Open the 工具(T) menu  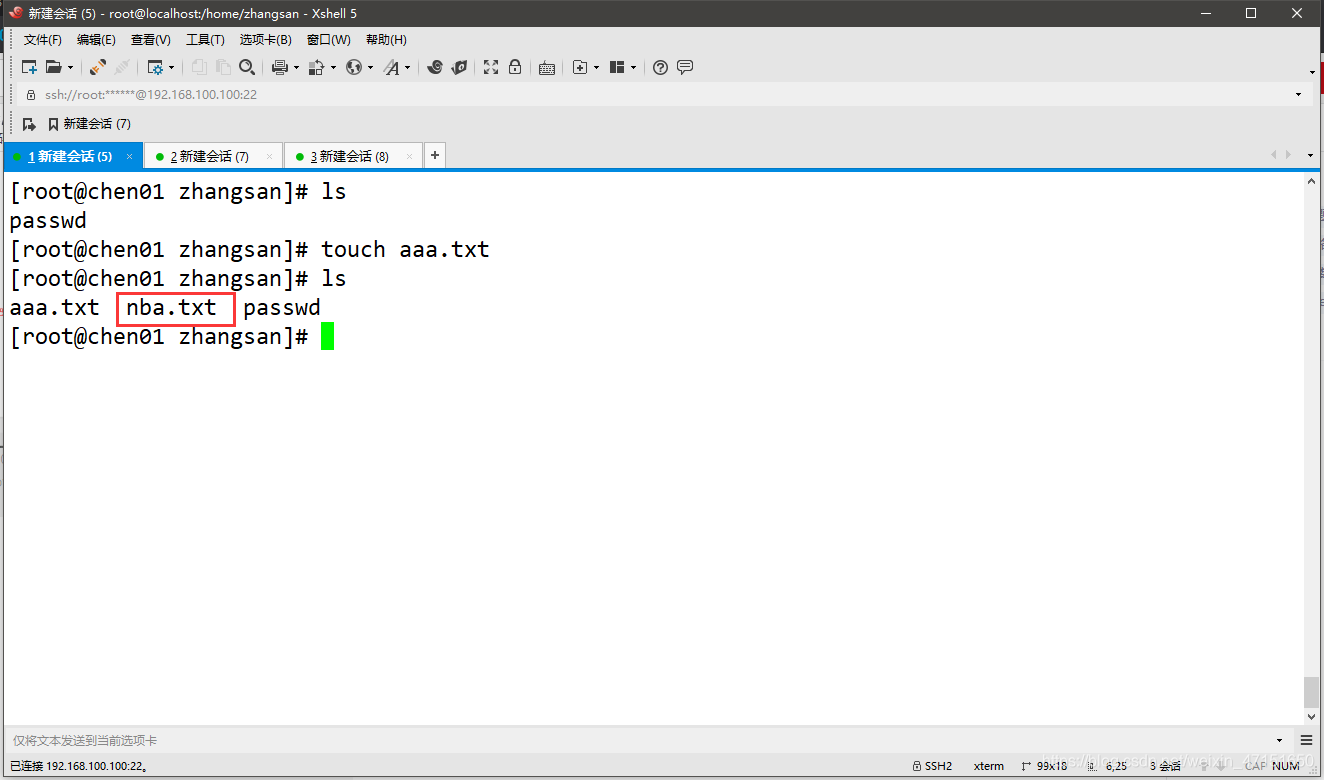(205, 40)
